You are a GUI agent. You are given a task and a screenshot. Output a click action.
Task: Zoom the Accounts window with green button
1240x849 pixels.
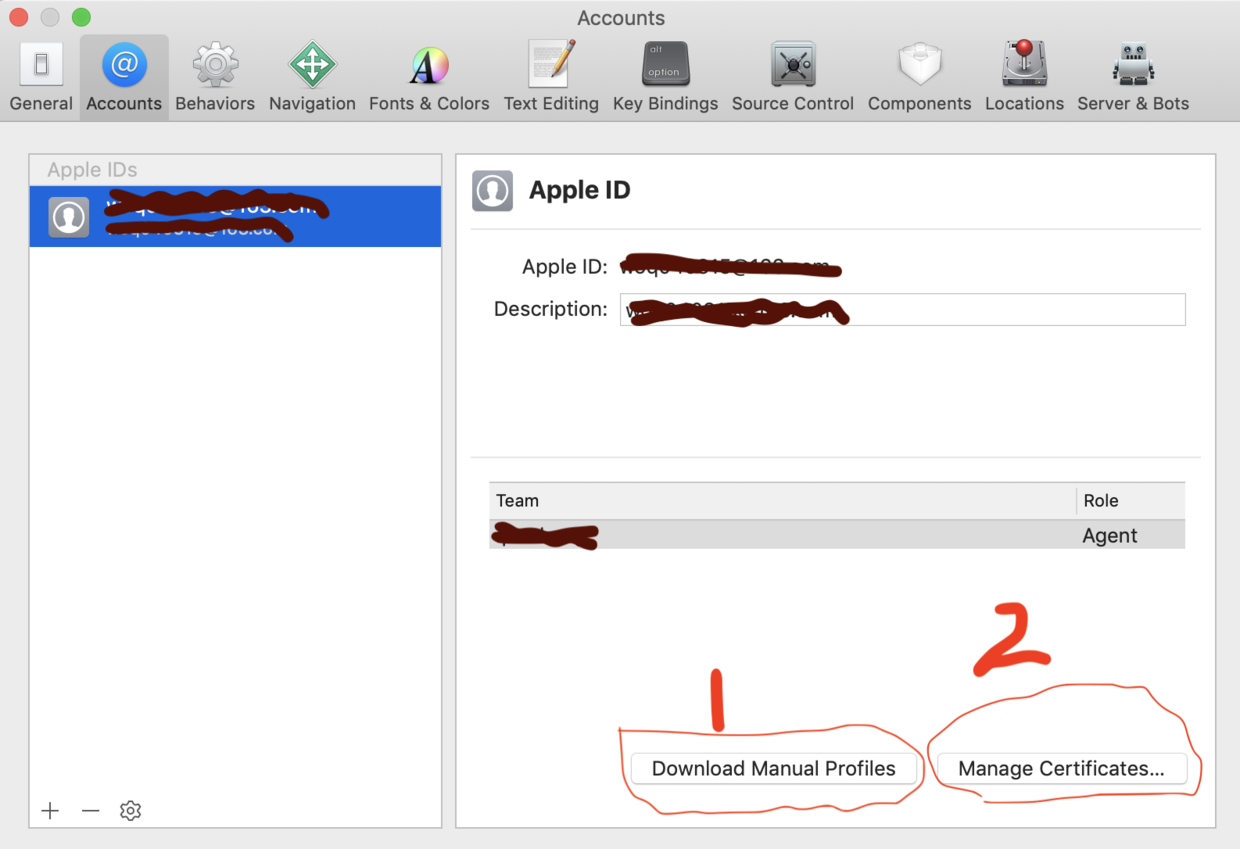click(x=82, y=17)
